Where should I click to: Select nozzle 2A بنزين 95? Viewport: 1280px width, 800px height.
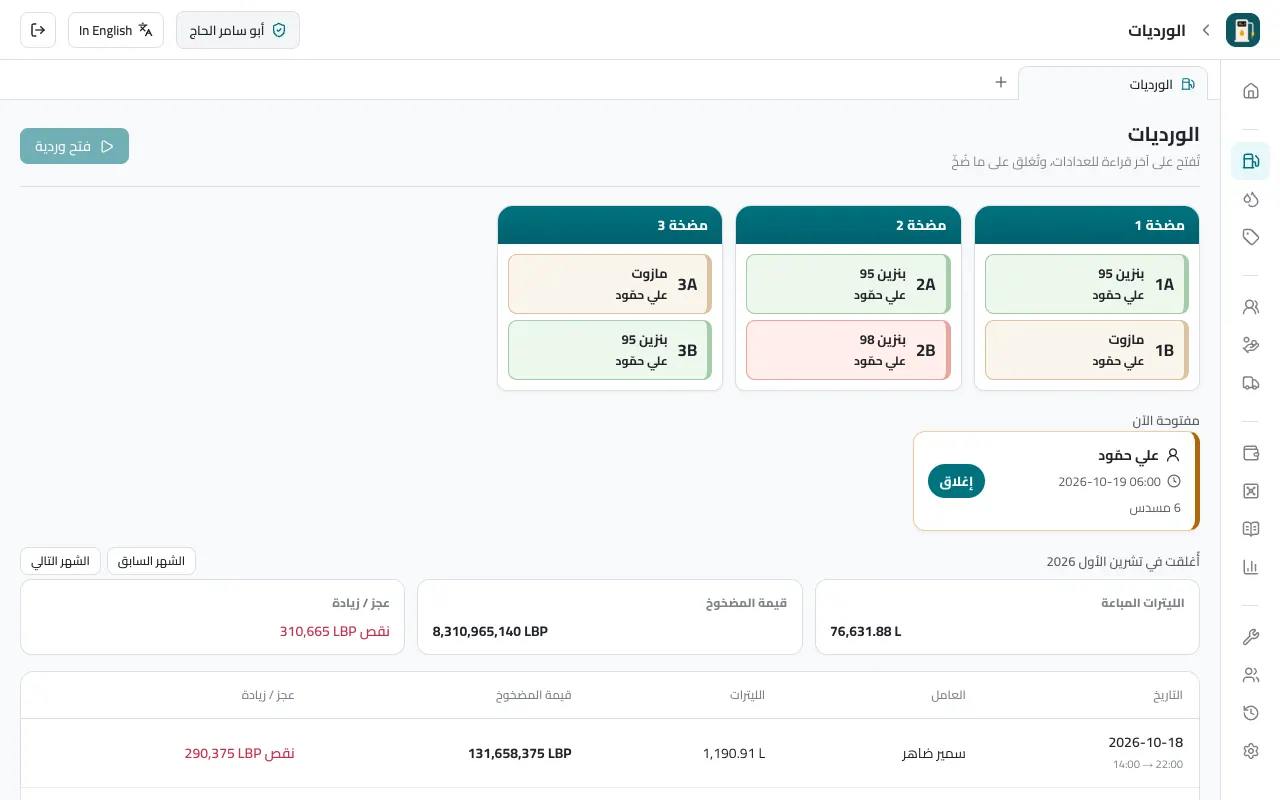click(848, 284)
